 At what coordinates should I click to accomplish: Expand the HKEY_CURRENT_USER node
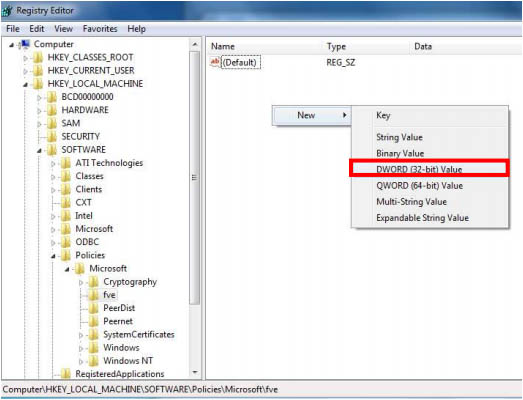pyautogui.click(x=26, y=71)
